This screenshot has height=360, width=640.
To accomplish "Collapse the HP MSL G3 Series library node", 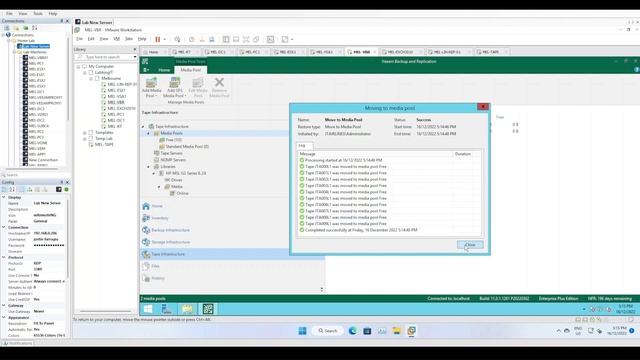I will click(x=154, y=173).
